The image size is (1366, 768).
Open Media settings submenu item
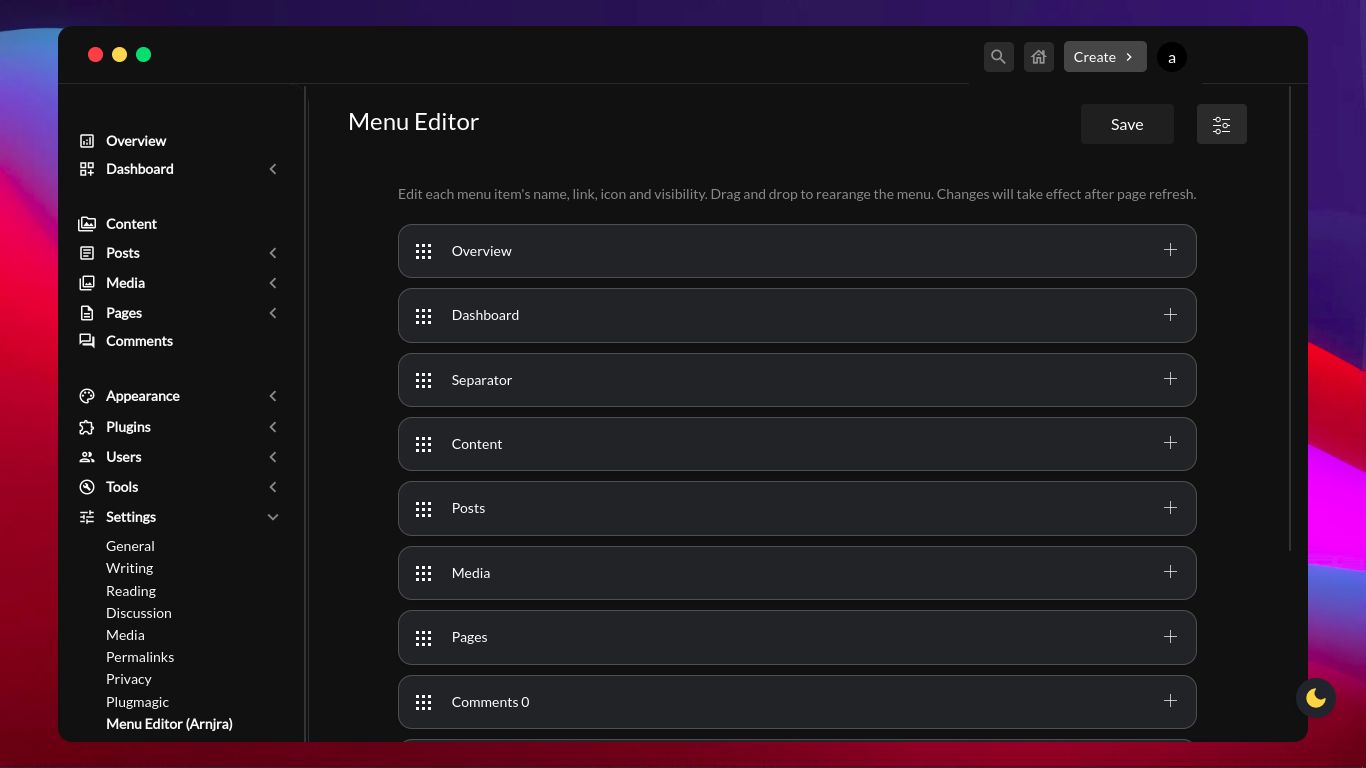pos(125,635)
